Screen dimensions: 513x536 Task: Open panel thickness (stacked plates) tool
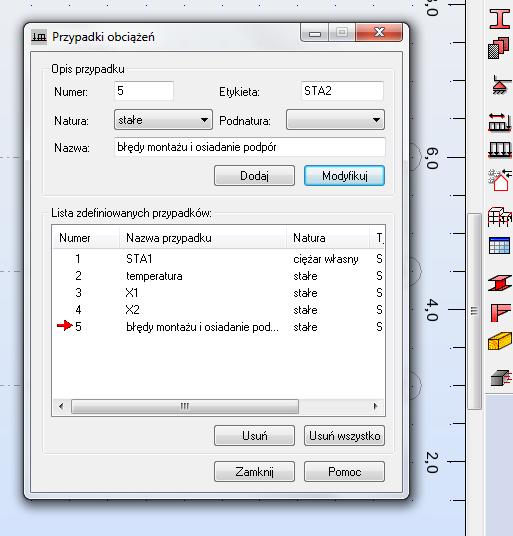(499, 48)
